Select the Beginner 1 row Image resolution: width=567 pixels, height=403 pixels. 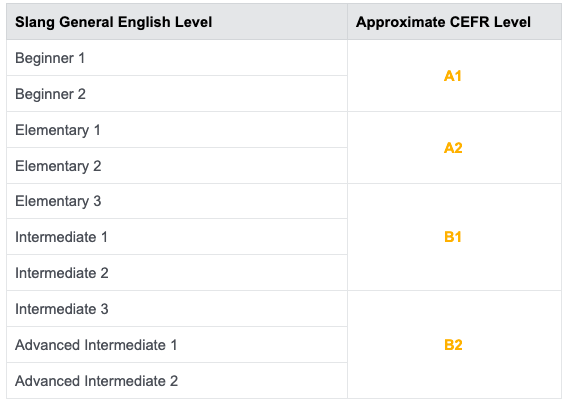coord(177,58)
